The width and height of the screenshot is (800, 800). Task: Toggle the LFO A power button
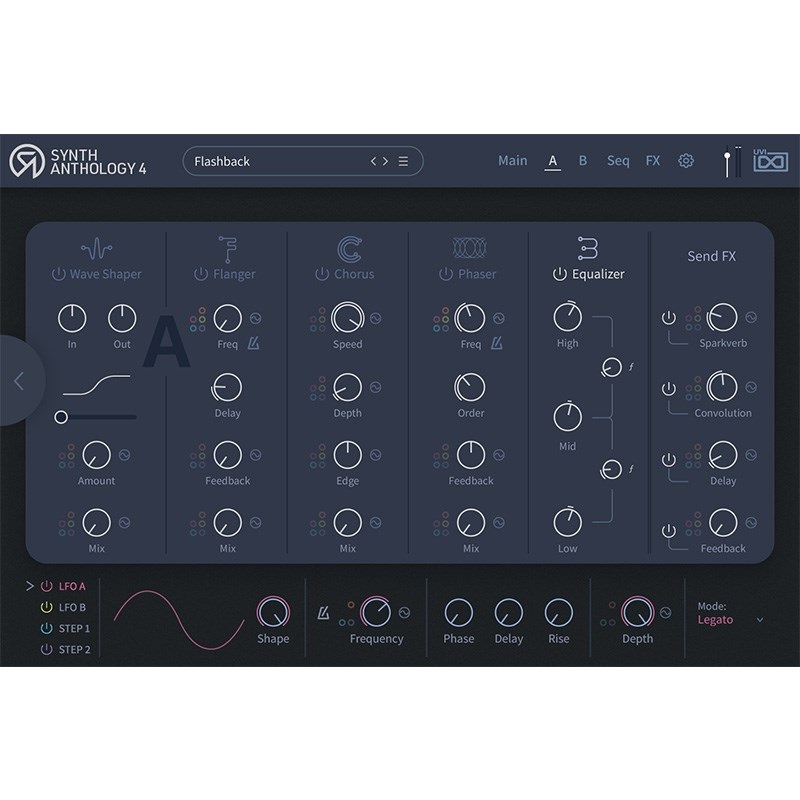(46, 586)
